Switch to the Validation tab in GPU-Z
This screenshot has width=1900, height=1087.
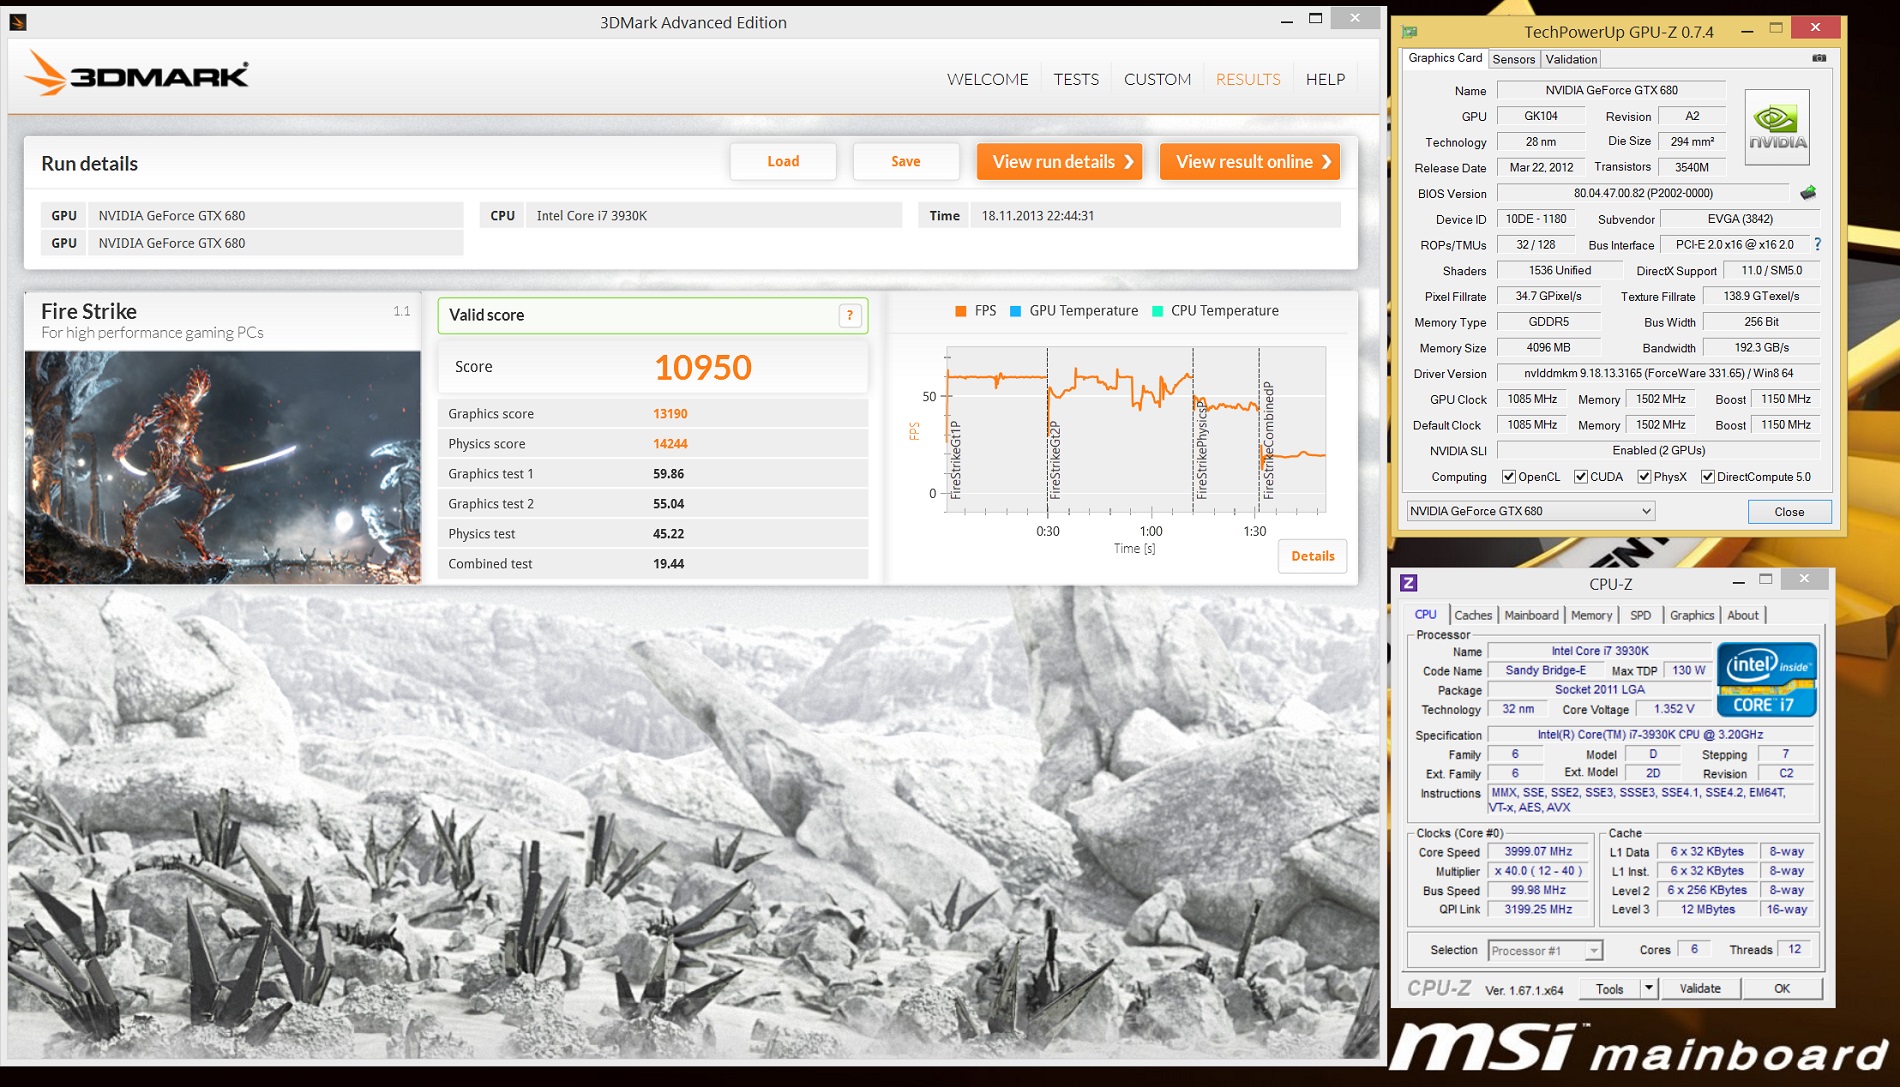(x=1571, y=59)
